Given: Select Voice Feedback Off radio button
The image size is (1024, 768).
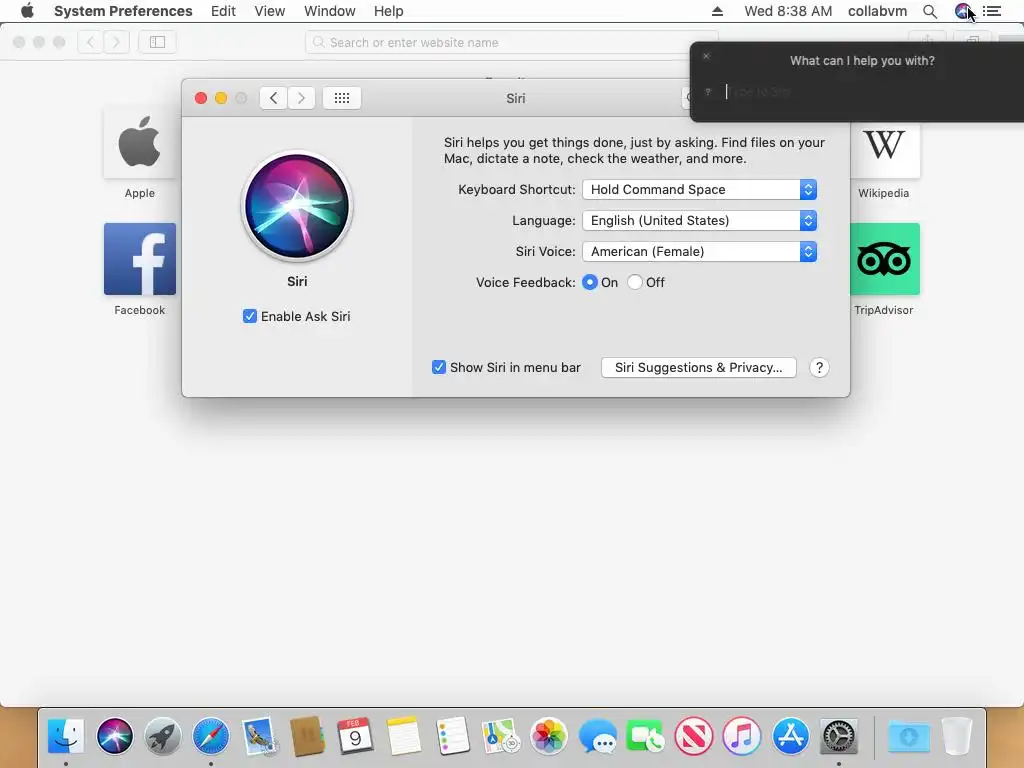Looking at the screenshot, I should point(635,282).
